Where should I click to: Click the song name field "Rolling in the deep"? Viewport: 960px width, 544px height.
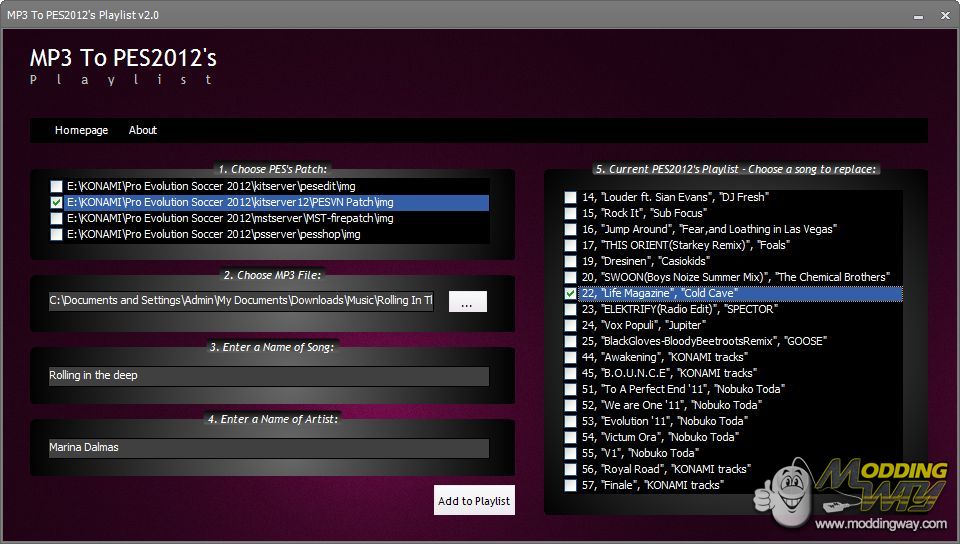pos(268,376)
